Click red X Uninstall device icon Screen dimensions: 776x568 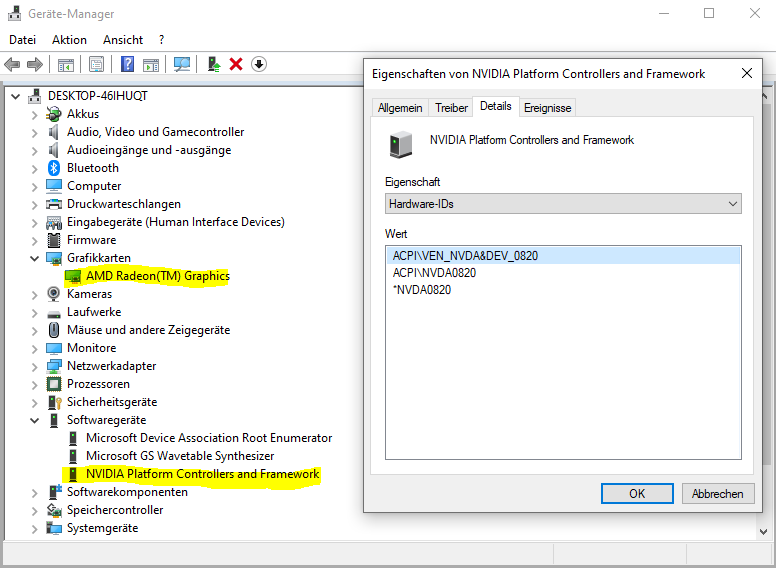click(x=236, y=64)
